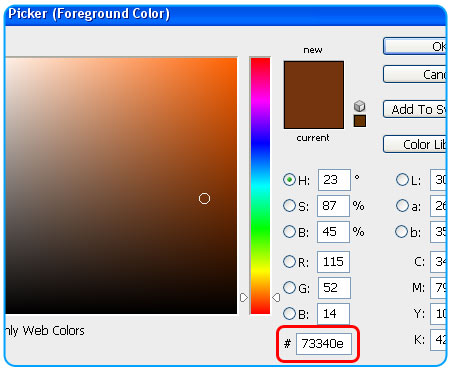Click the G field showing 52
This screenshot has width=450, height=370.
[334, 288]
